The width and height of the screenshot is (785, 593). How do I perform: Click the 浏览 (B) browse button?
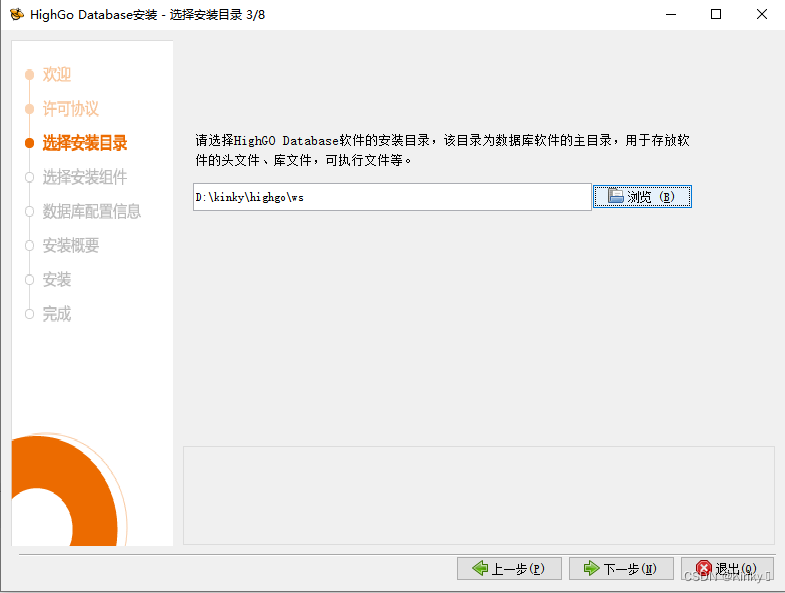click(x=642, y=196)
